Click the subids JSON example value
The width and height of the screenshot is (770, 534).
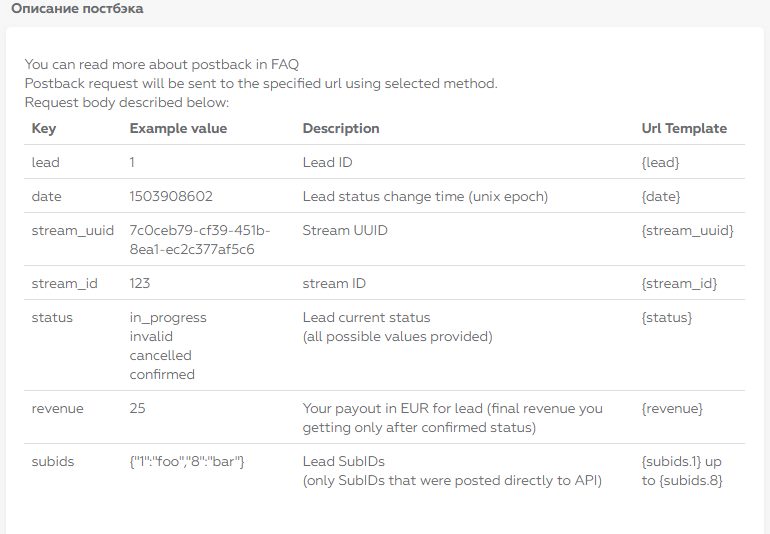pos(187,462)
